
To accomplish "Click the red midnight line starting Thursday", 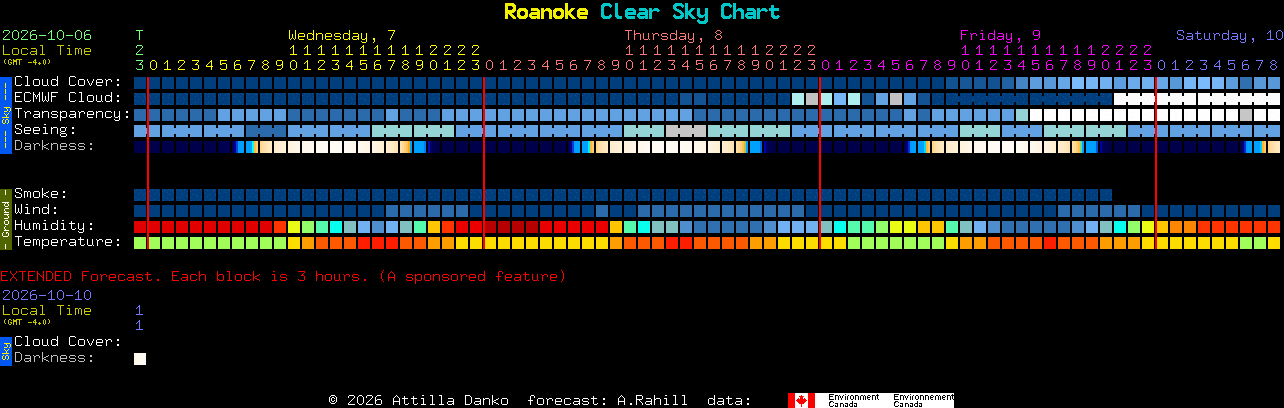I will click(x=484, y=162).
